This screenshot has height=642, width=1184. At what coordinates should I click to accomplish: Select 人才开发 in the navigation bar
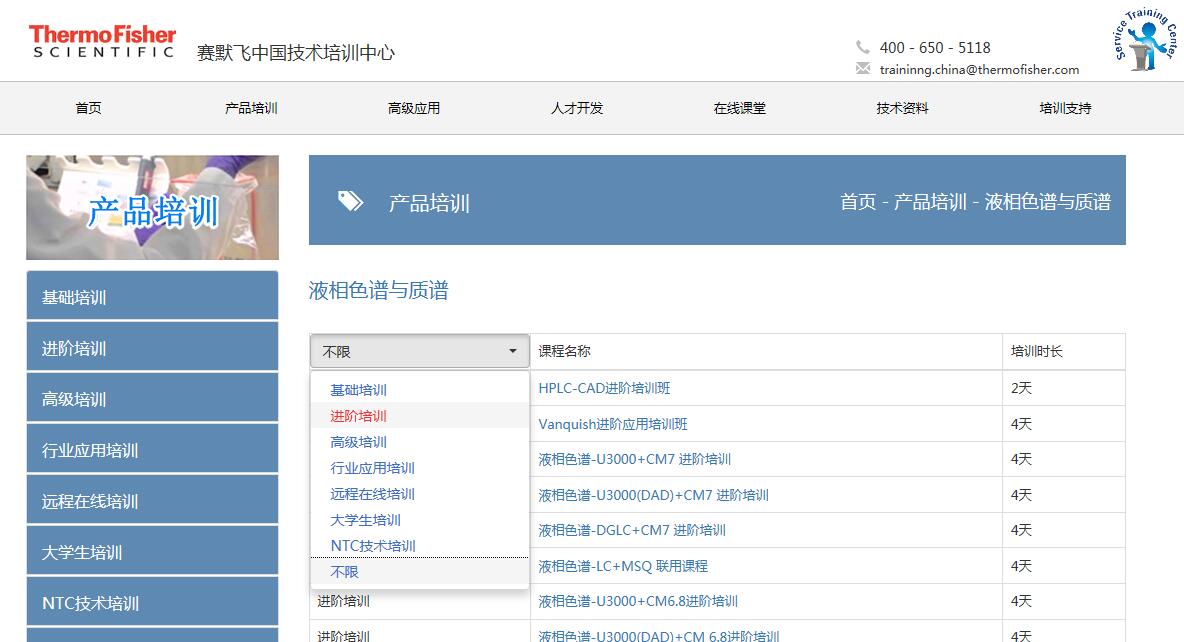click(x=577, y=108)
